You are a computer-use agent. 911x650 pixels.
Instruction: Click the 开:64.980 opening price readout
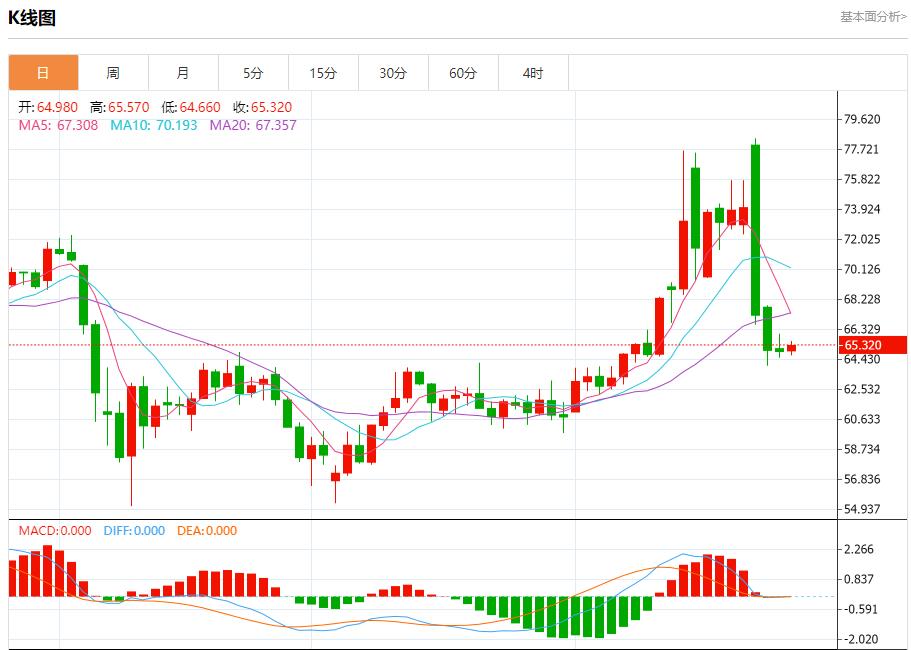49,107
